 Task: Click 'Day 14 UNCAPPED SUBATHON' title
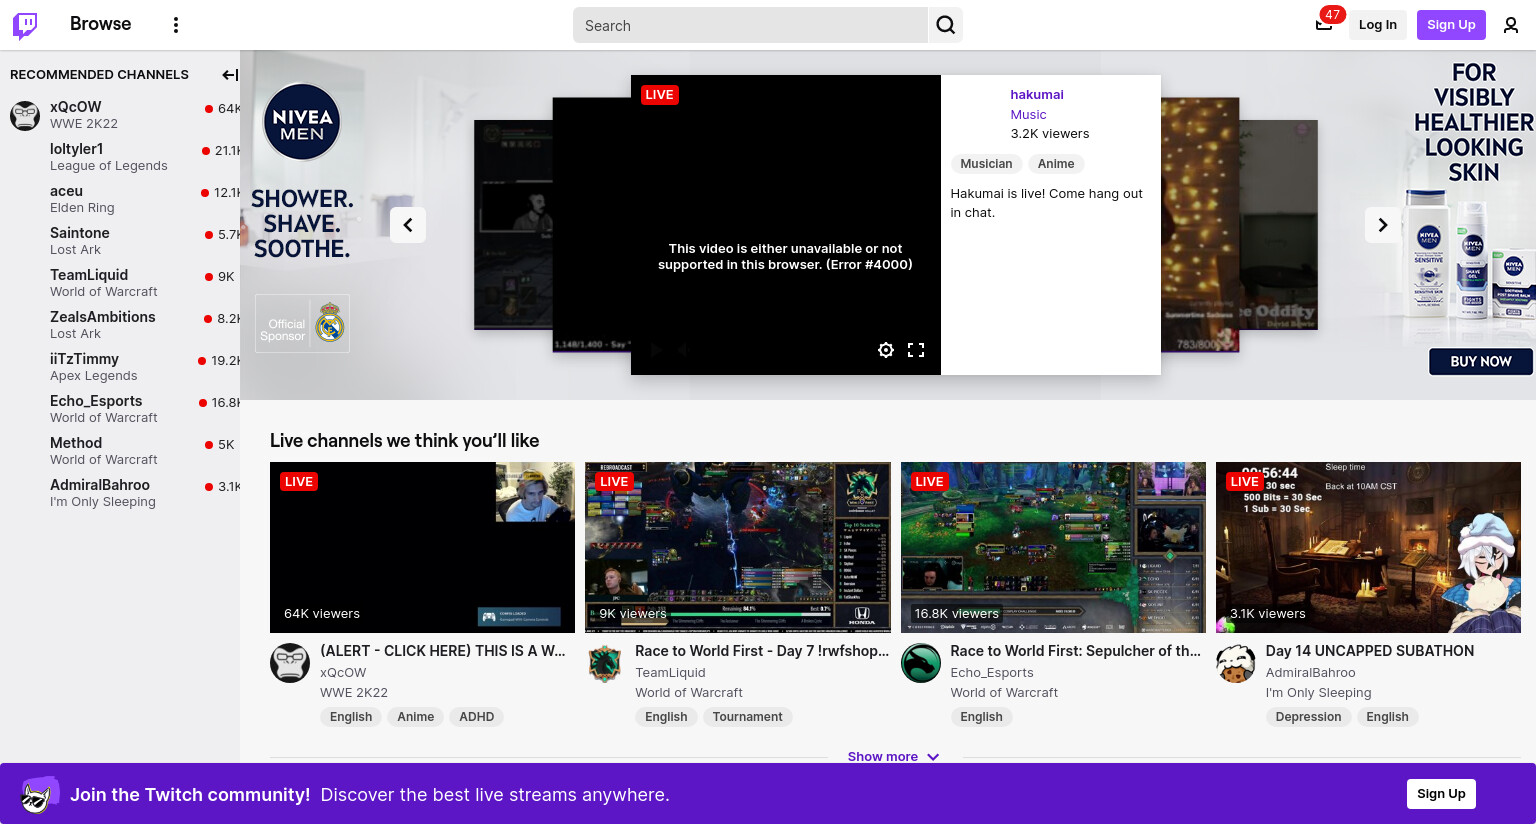point(1370,651)
